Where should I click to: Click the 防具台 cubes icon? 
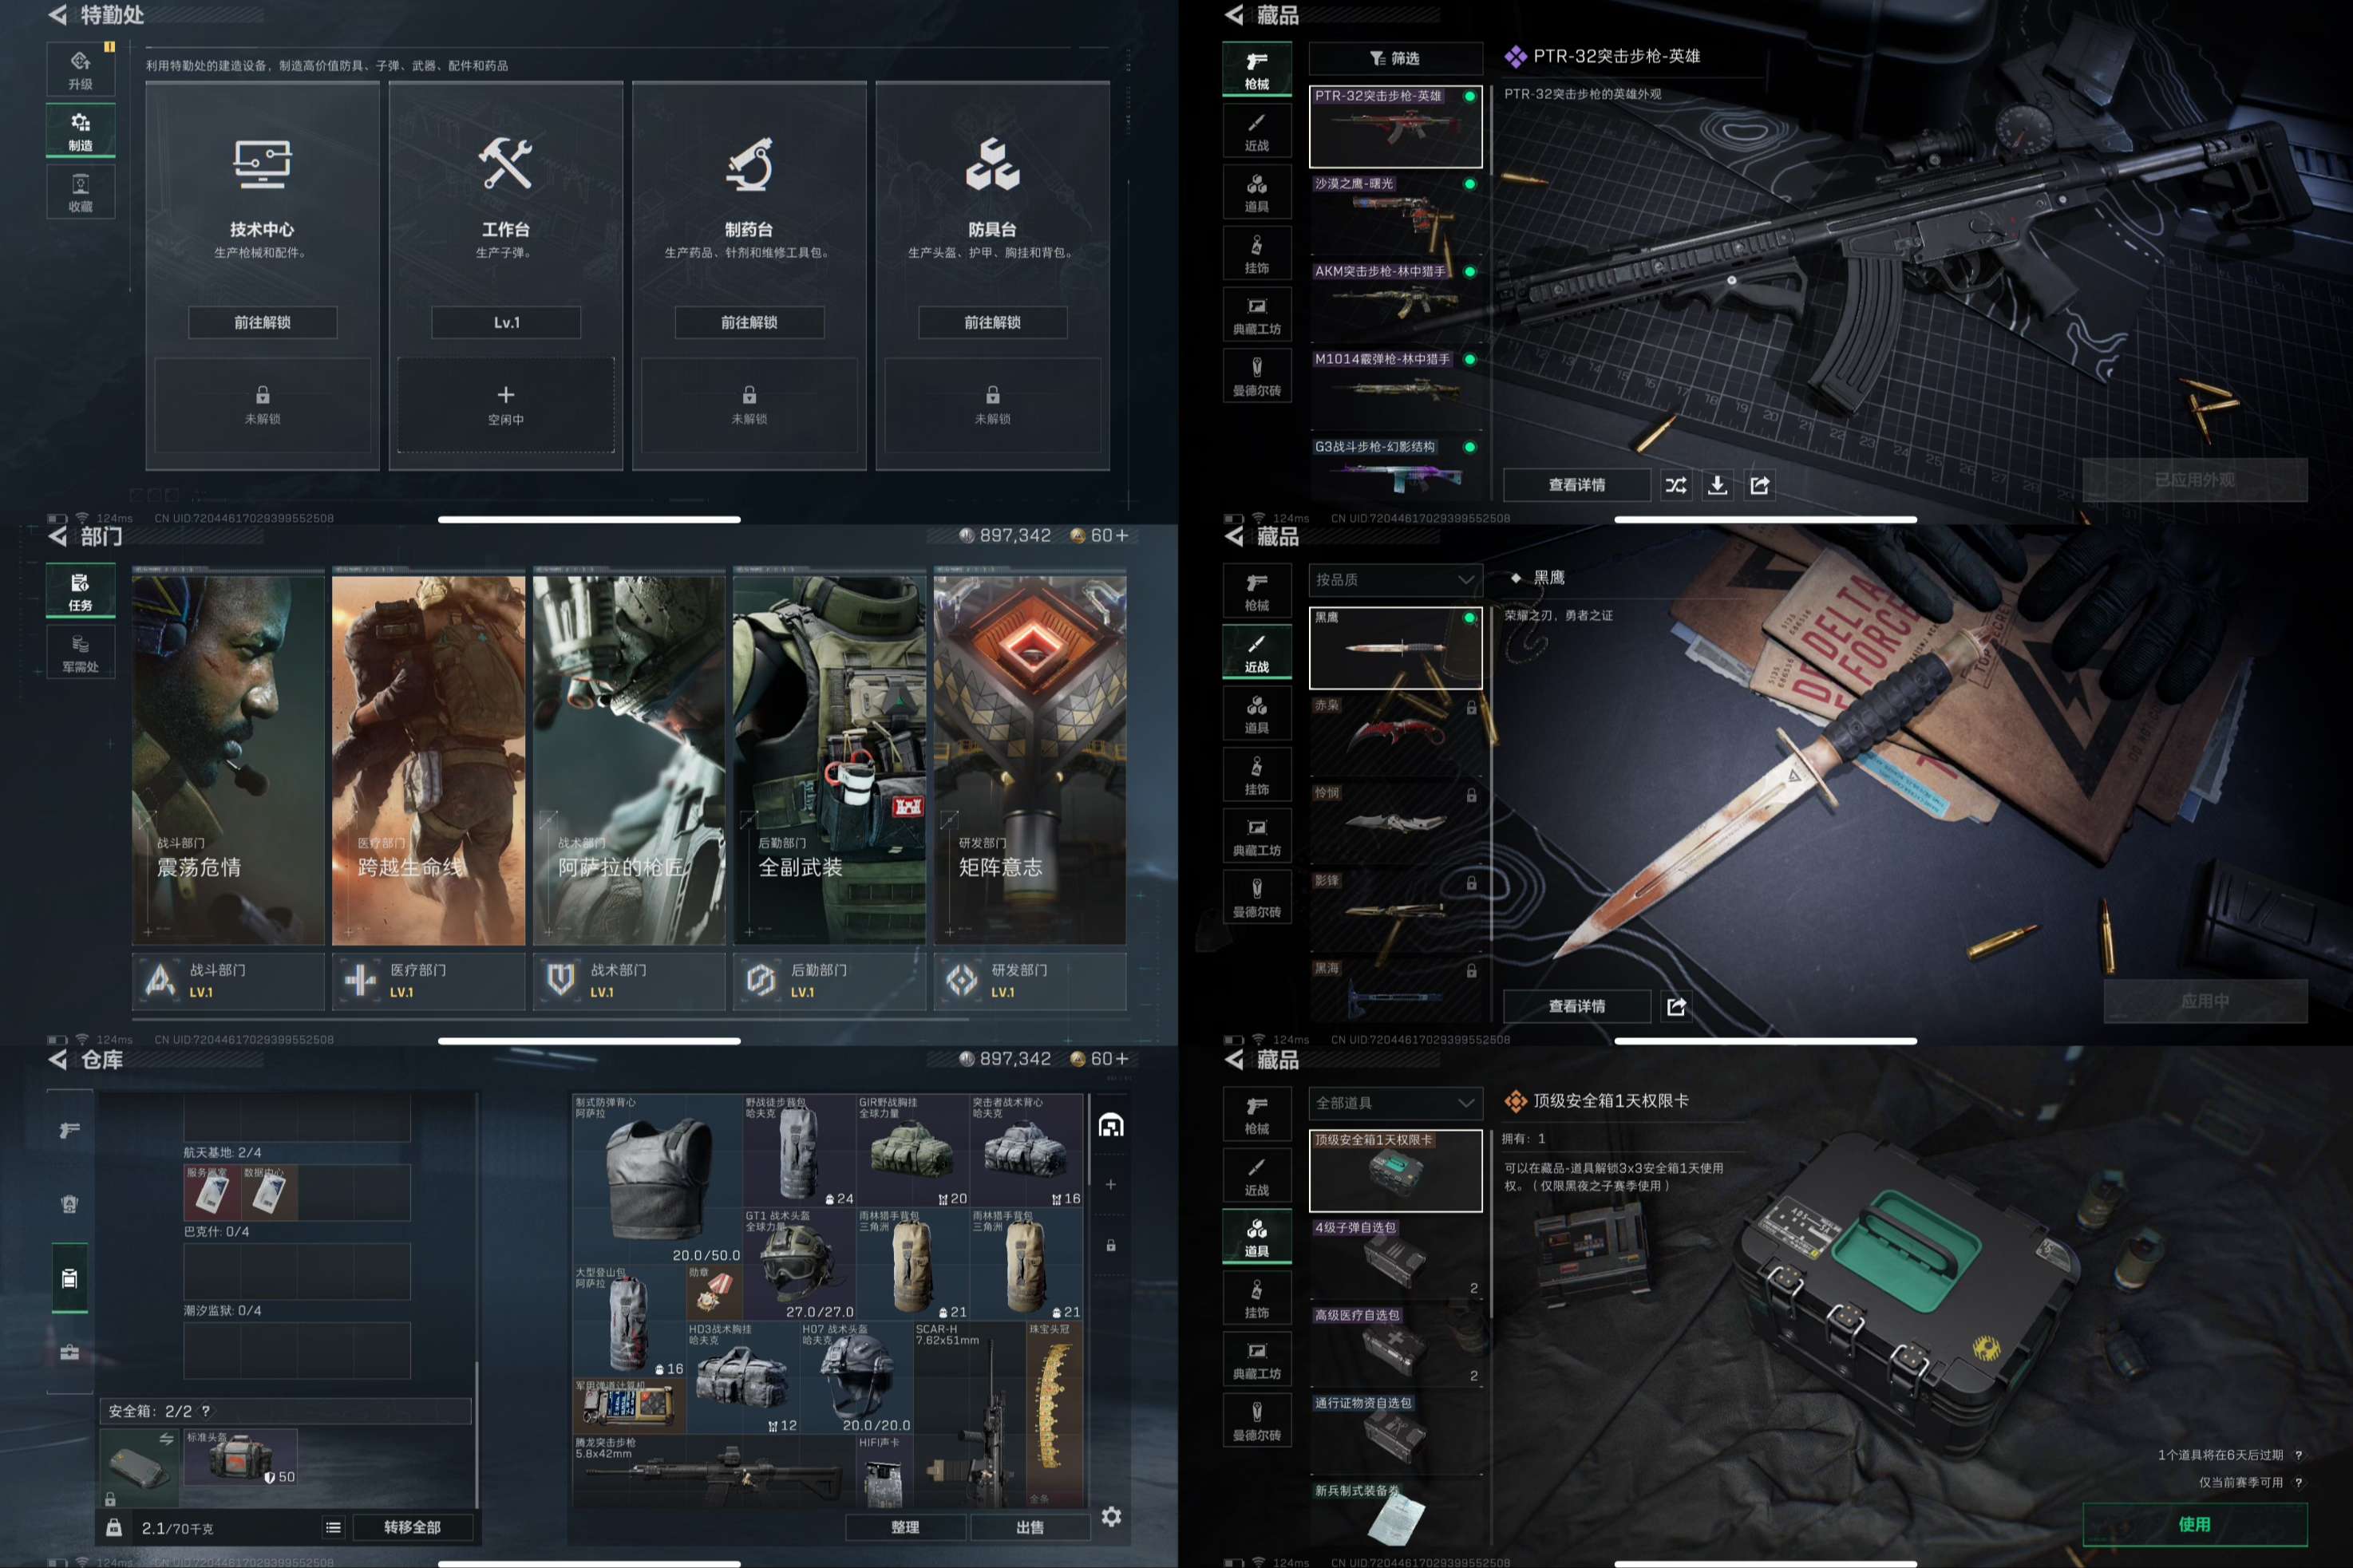(x=993, y=164)
